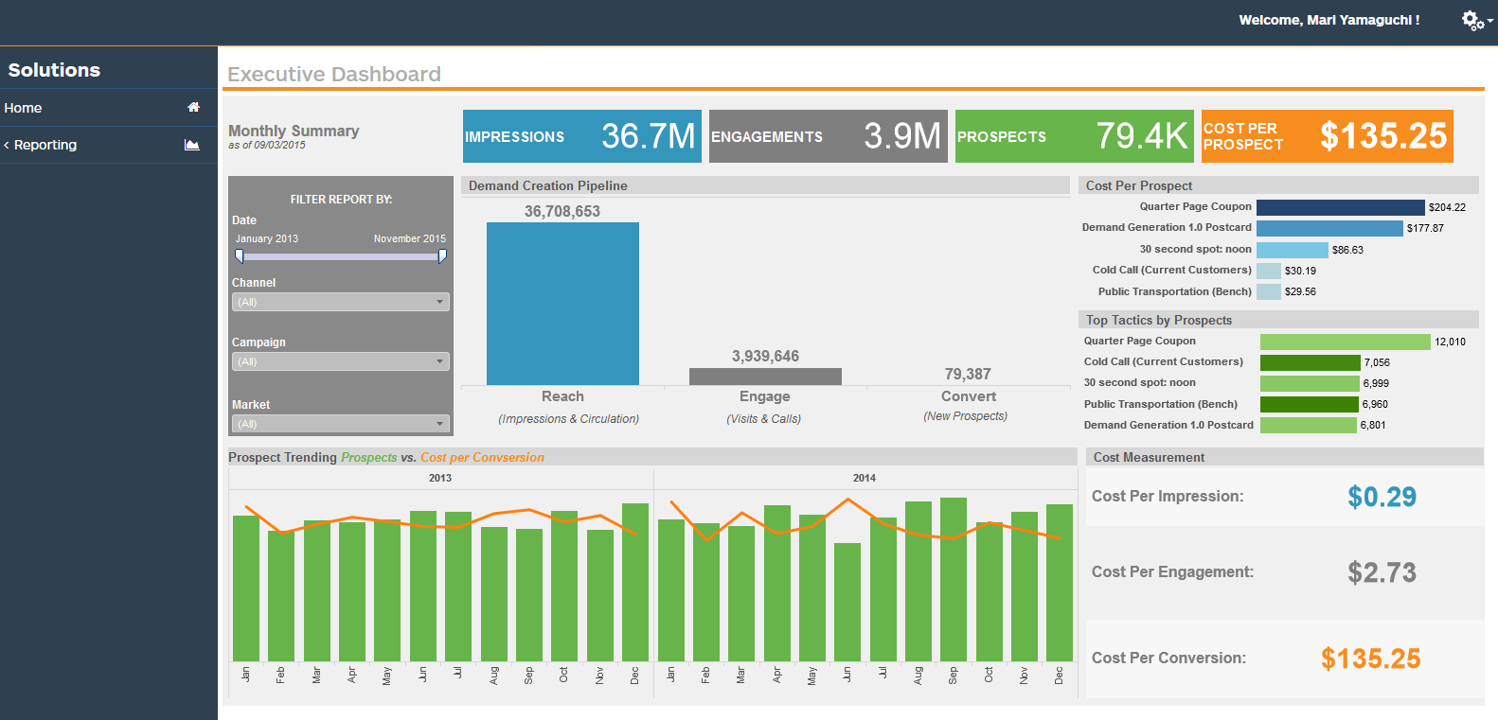Screen dimensions: 1498x720
Task: Click the June 2014 green bar
Action: click(847, 602)
